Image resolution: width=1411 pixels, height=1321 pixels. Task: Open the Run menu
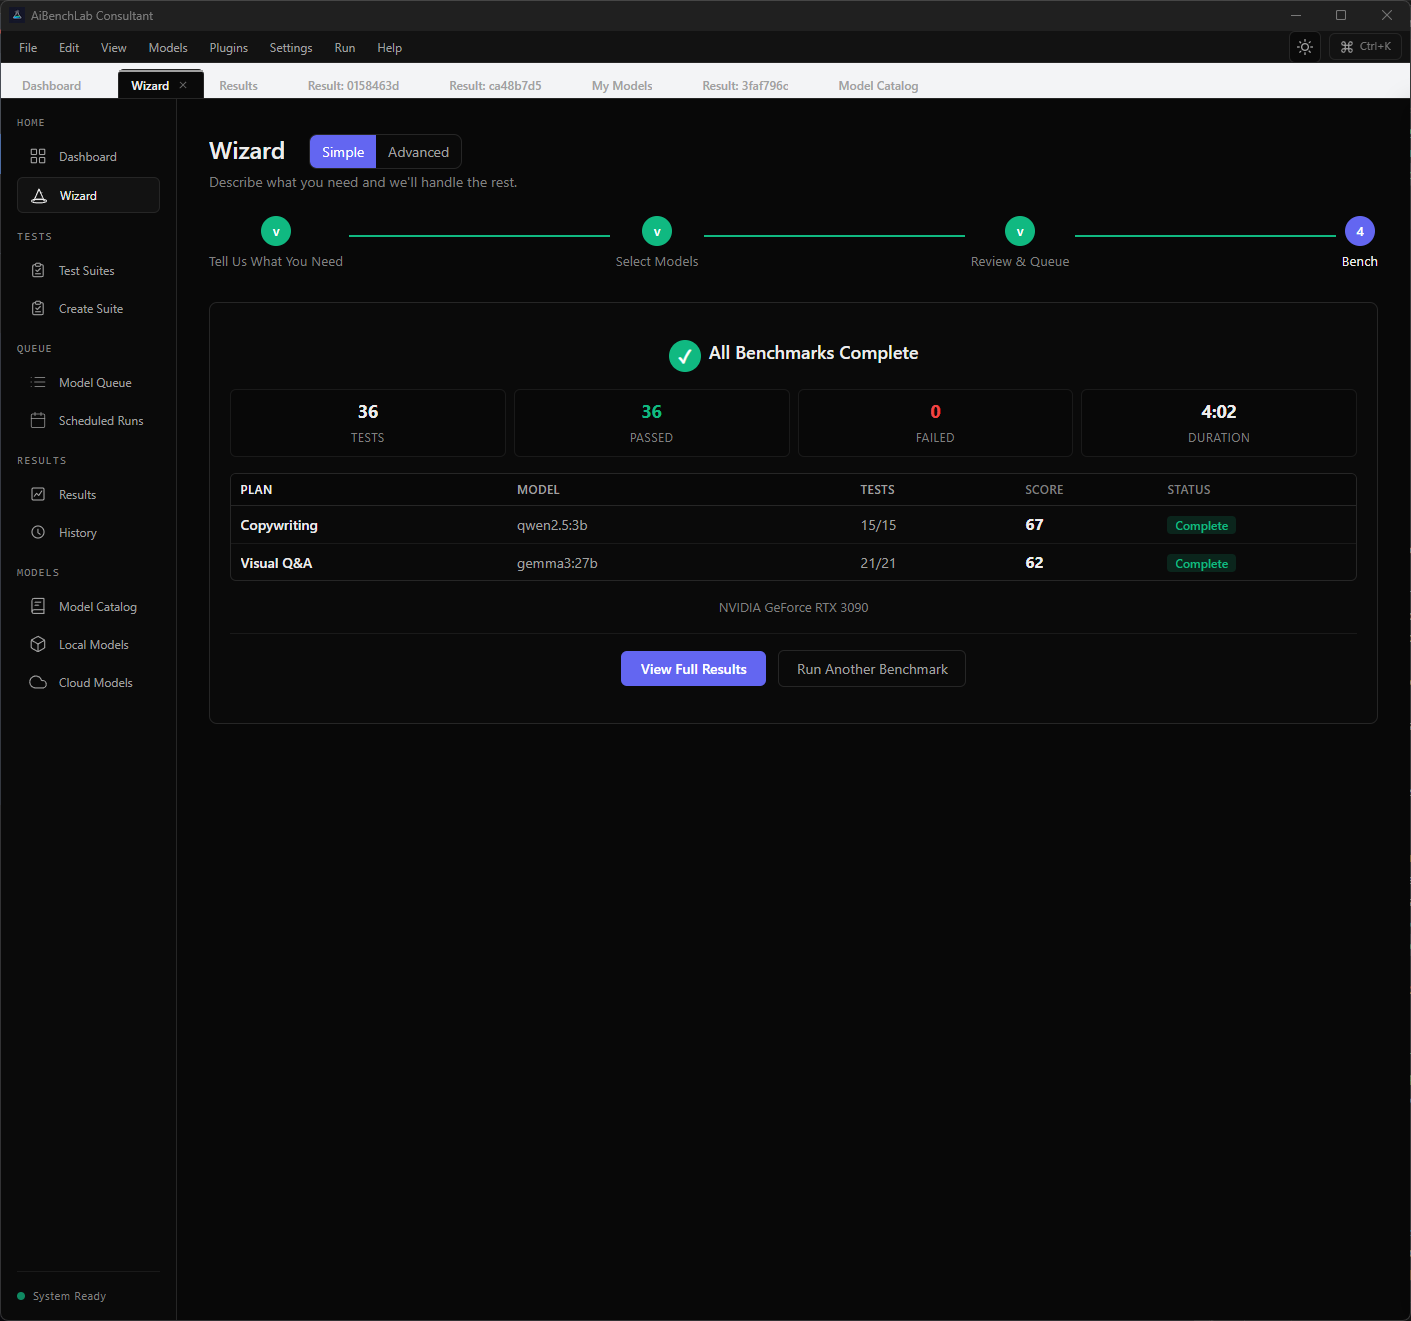[x=345, y=48]
